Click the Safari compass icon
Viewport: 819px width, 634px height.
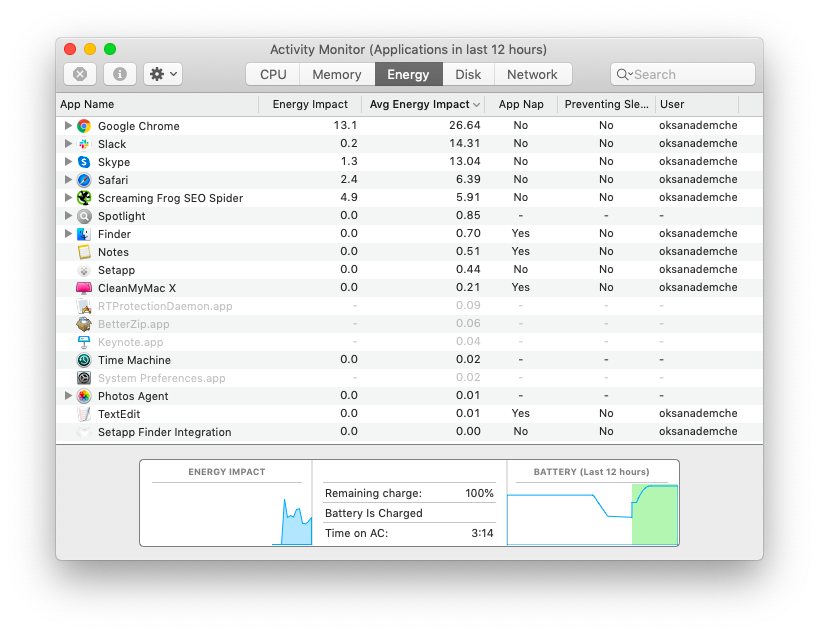tap(84, 180)
